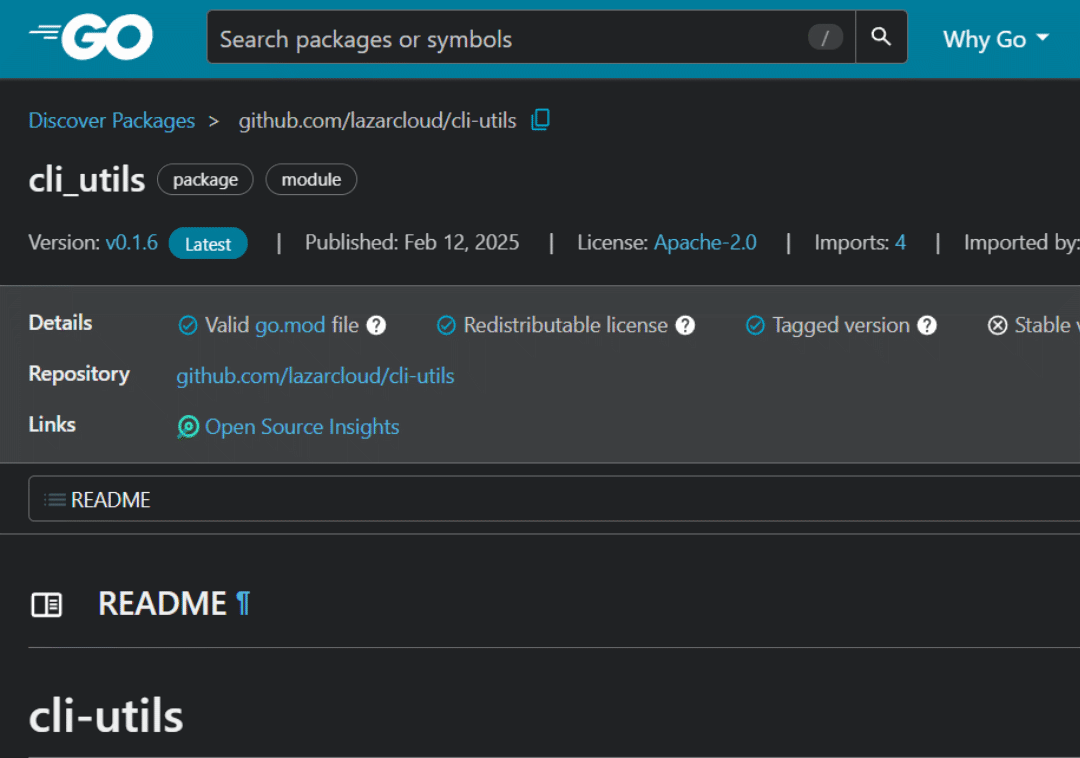The height and width of the screenshot is (758, 1080).
Task: Open version v0.1.6 link
Action: (132, 243)
